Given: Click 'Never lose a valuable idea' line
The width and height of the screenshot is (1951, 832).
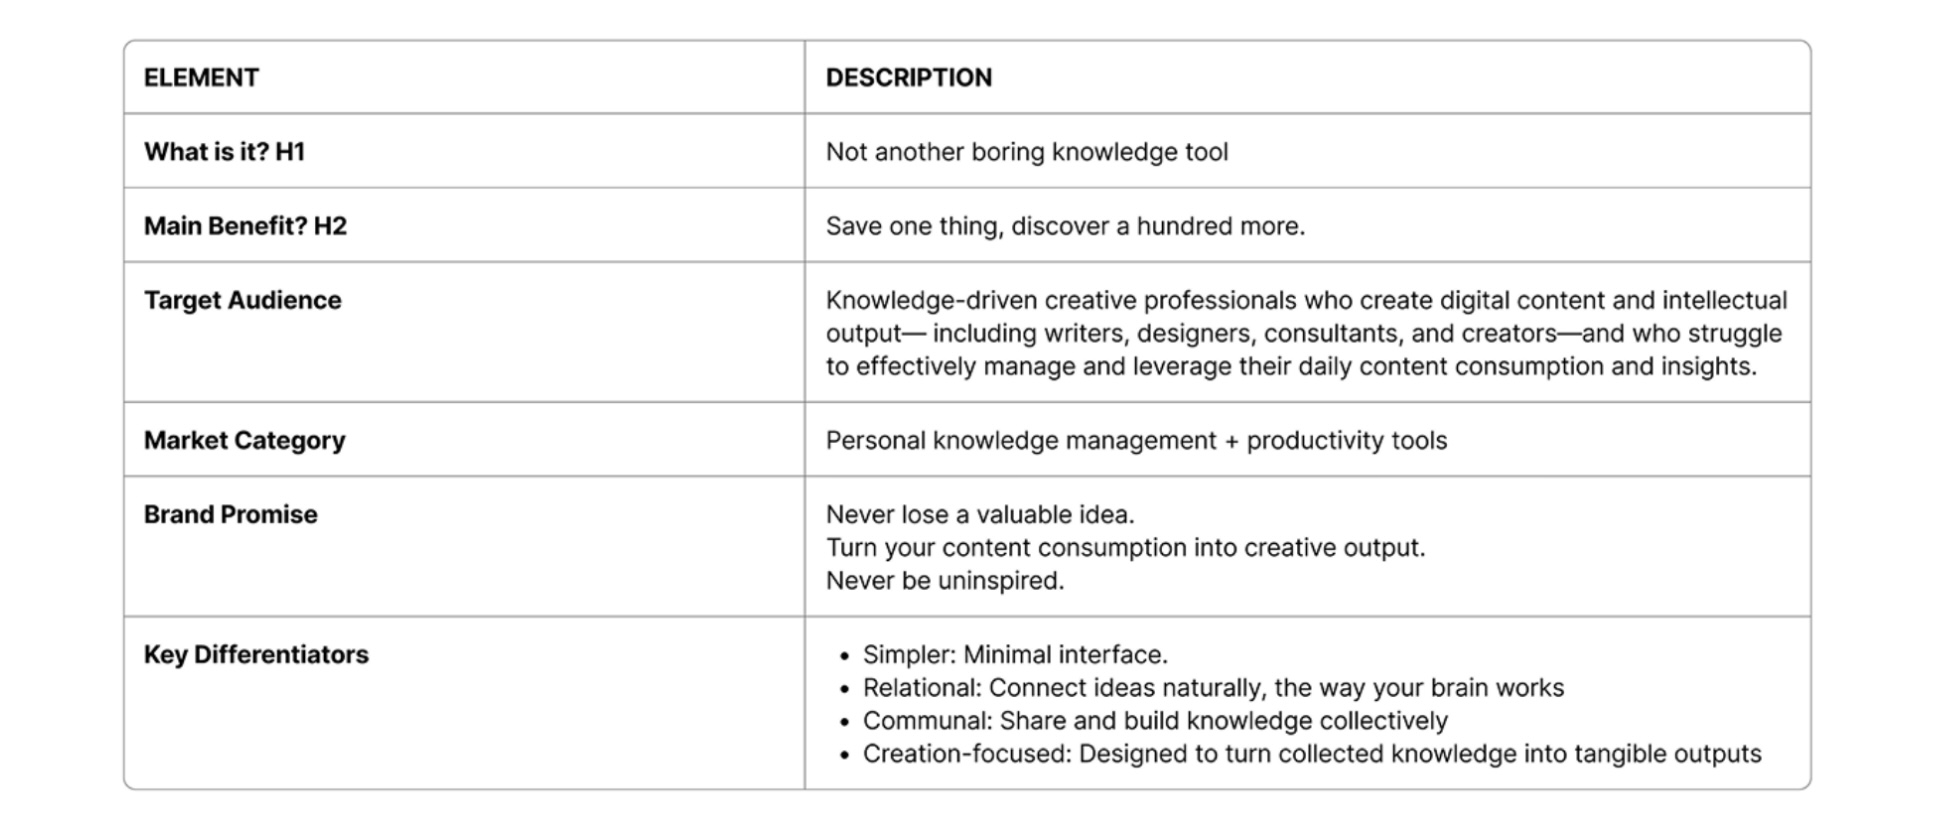Looking at the screenshot, I should (x=980, y=514).
